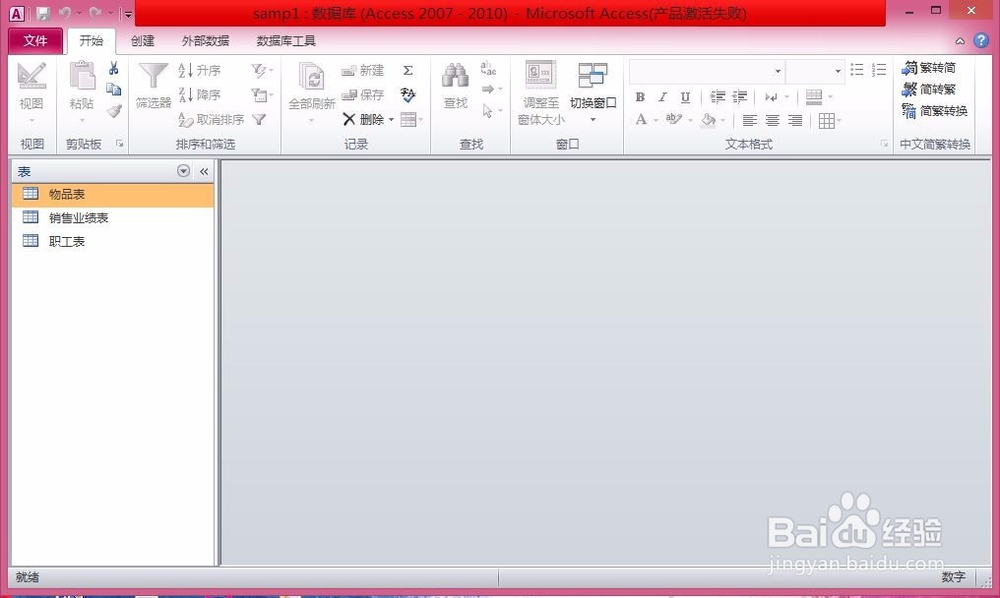
Task: Click the font color A button
Action: click(x=642, y=120)
